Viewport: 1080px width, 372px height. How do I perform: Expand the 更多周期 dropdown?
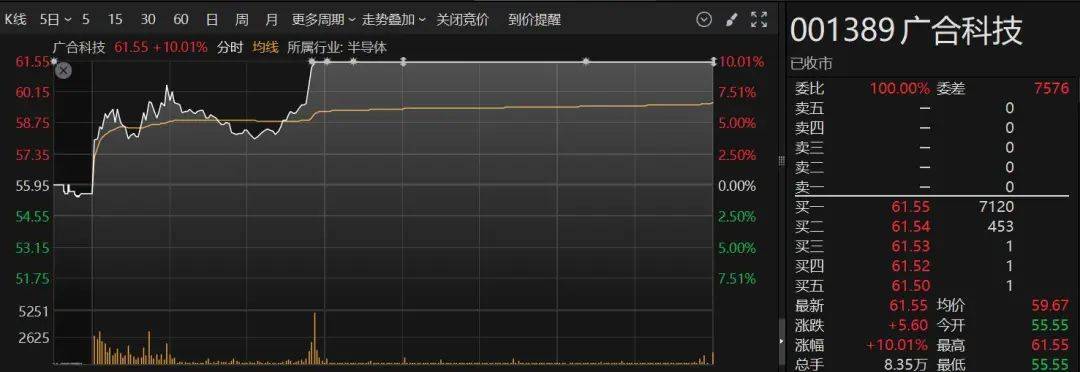[323, 19]
